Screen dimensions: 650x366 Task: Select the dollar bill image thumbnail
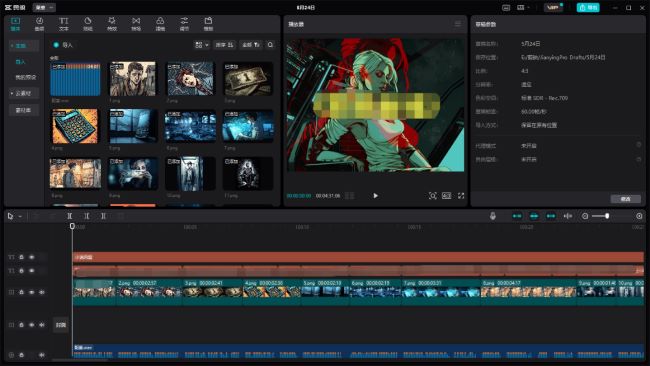point(248,79)
